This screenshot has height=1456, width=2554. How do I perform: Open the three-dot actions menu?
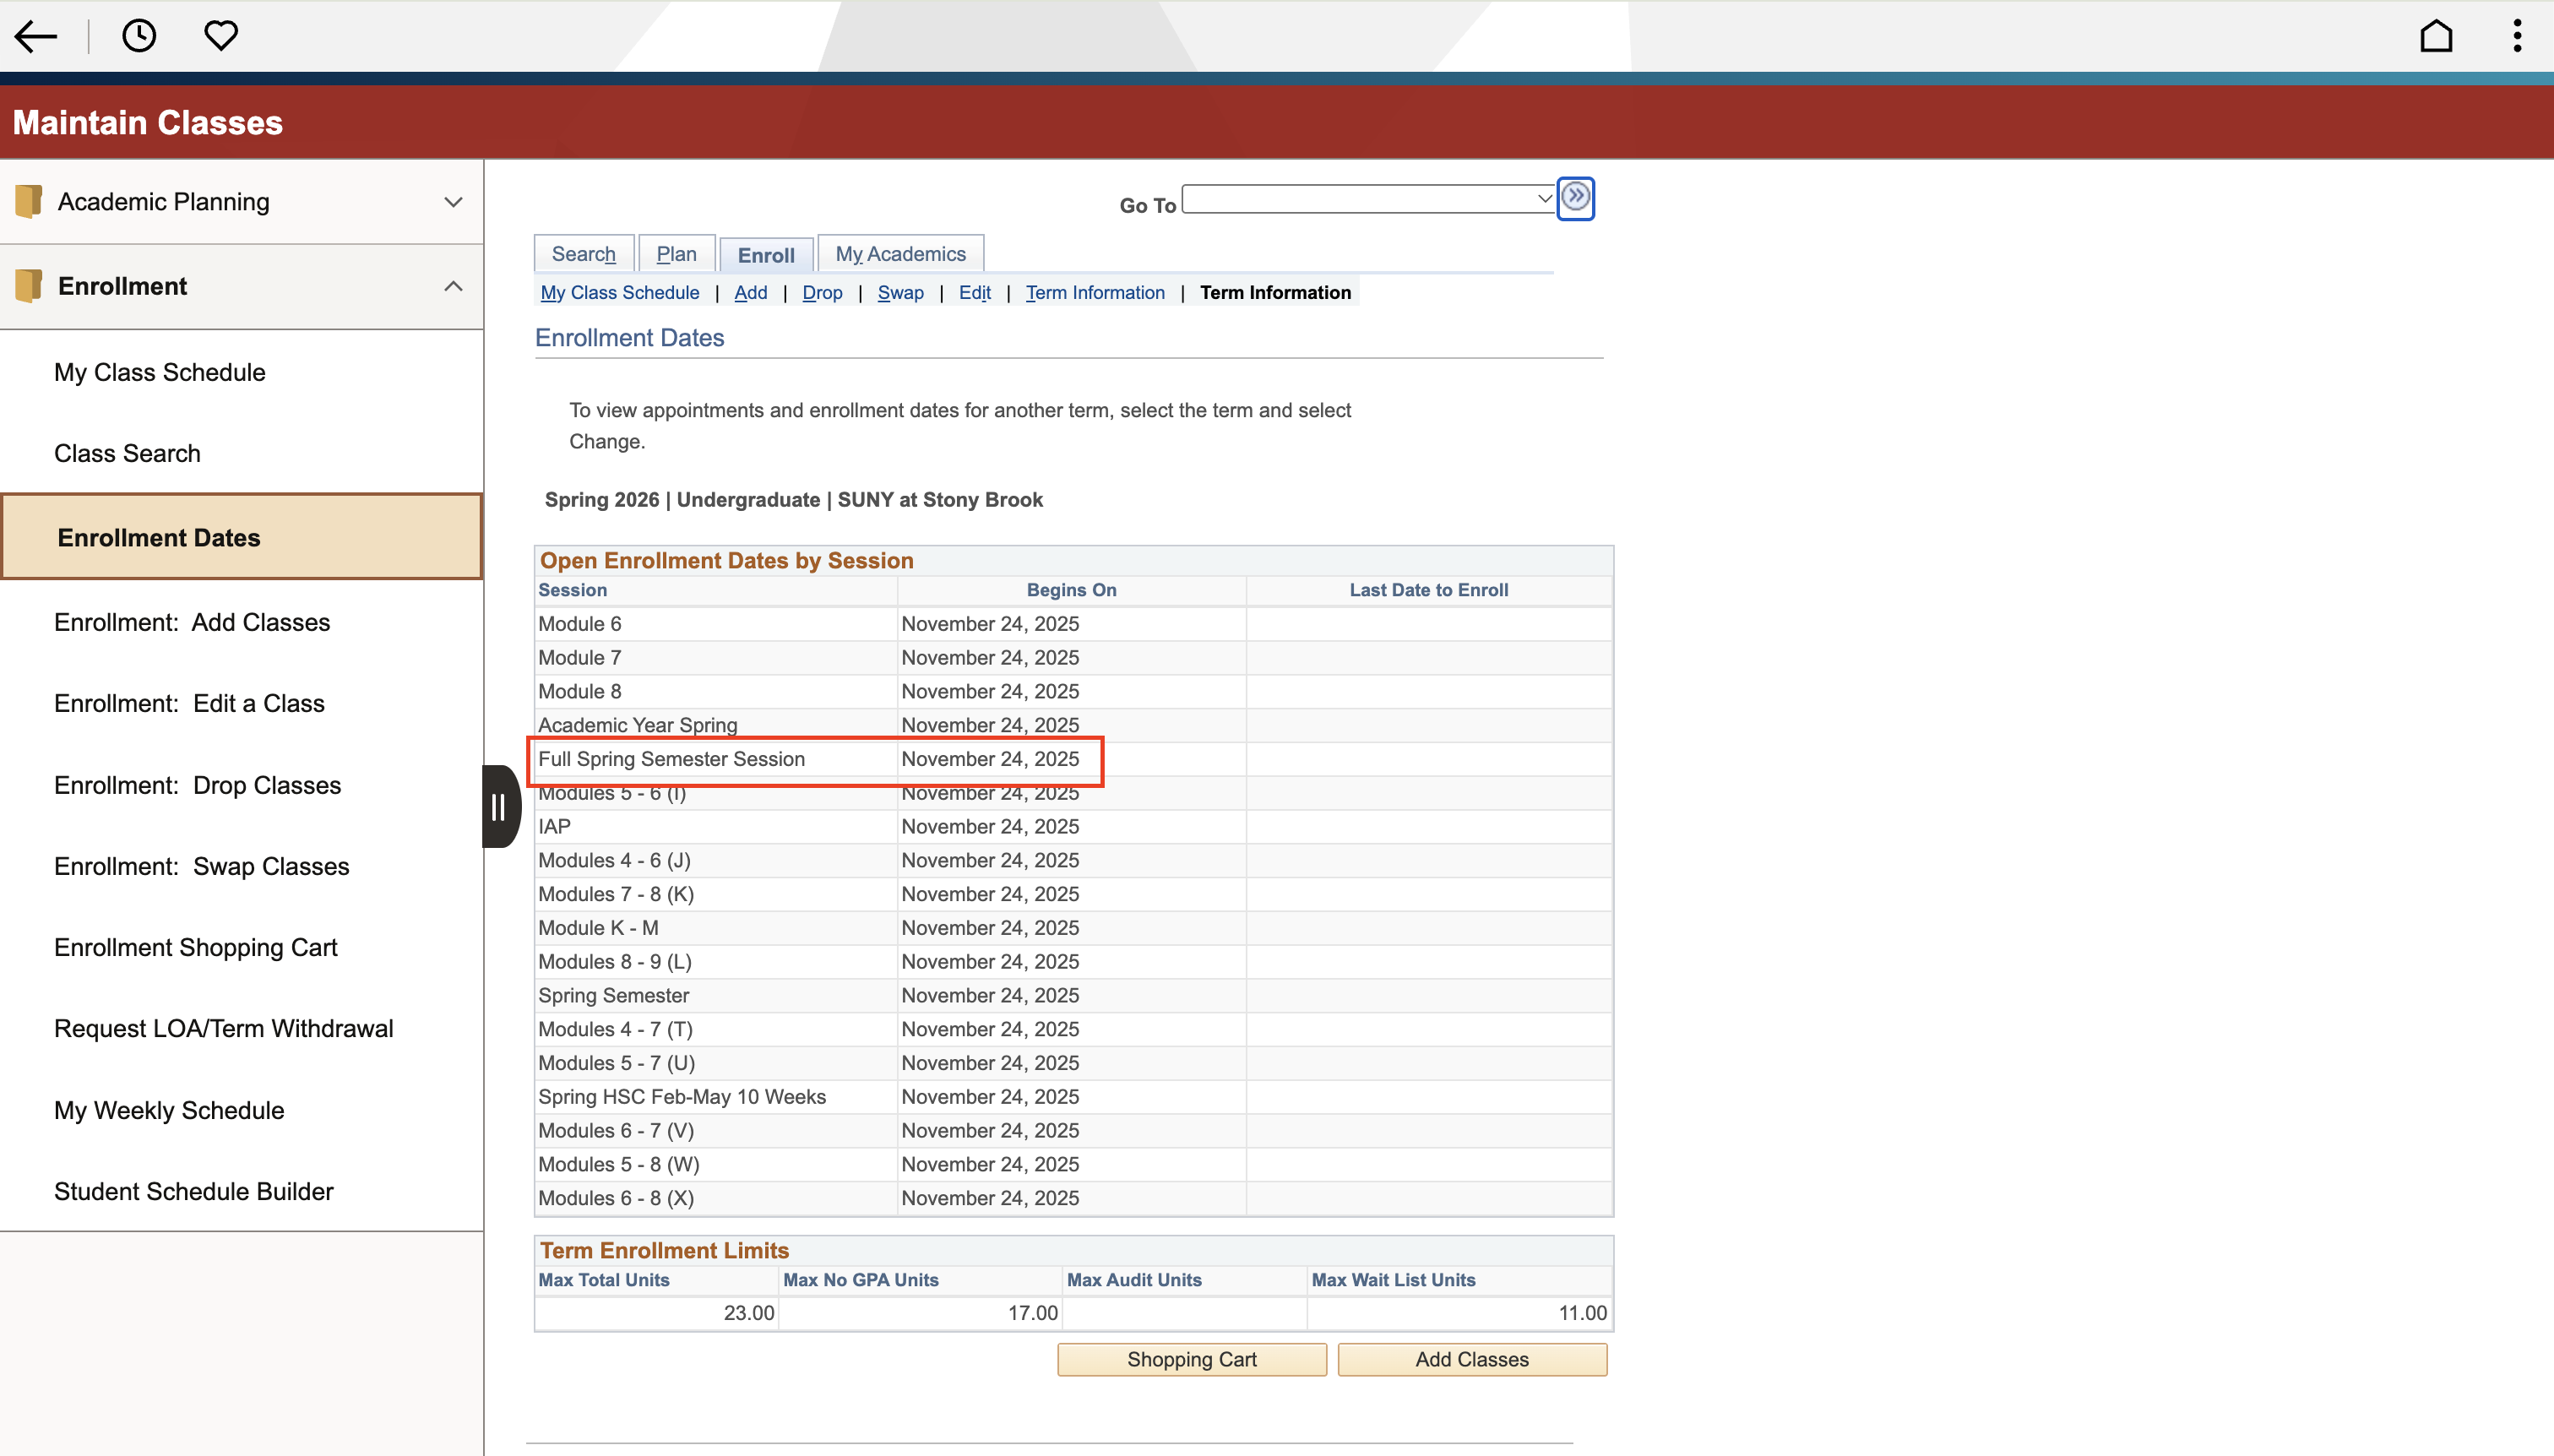pos(2517,36)
